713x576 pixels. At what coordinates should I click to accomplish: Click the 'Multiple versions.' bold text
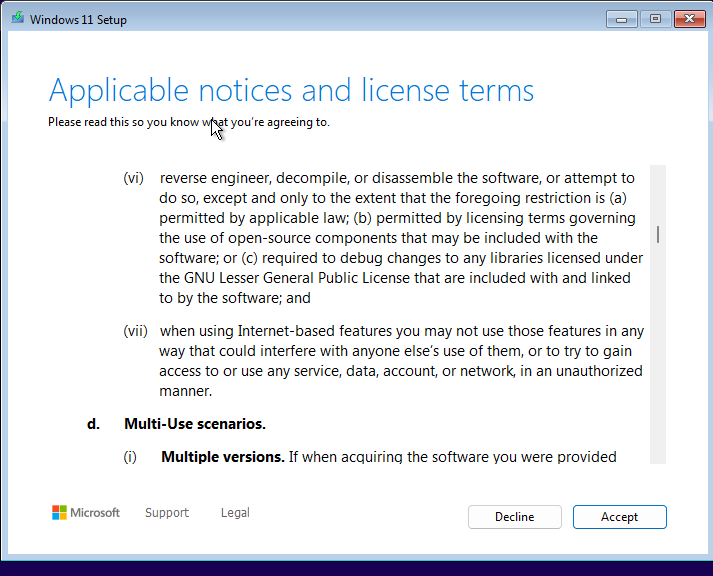(223, 456)
